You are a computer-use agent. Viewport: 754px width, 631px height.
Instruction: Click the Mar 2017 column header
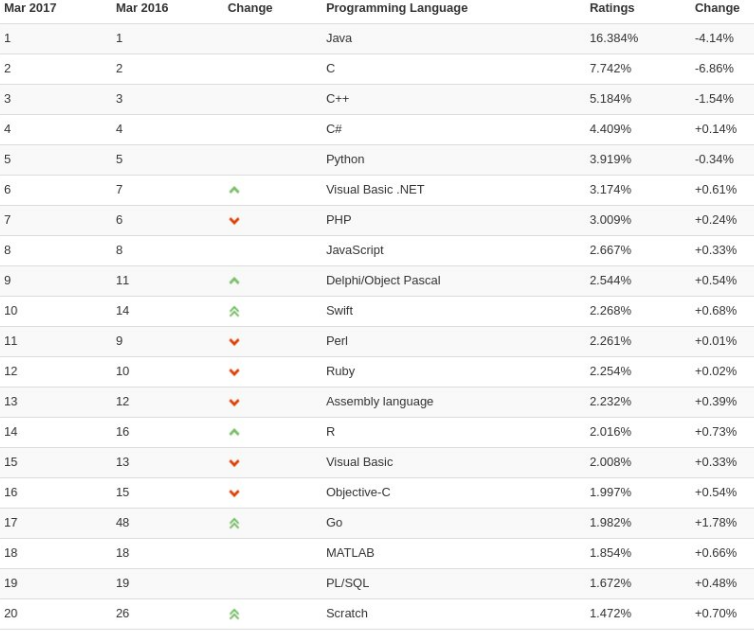pyautogui.click(x=30, y=8)
